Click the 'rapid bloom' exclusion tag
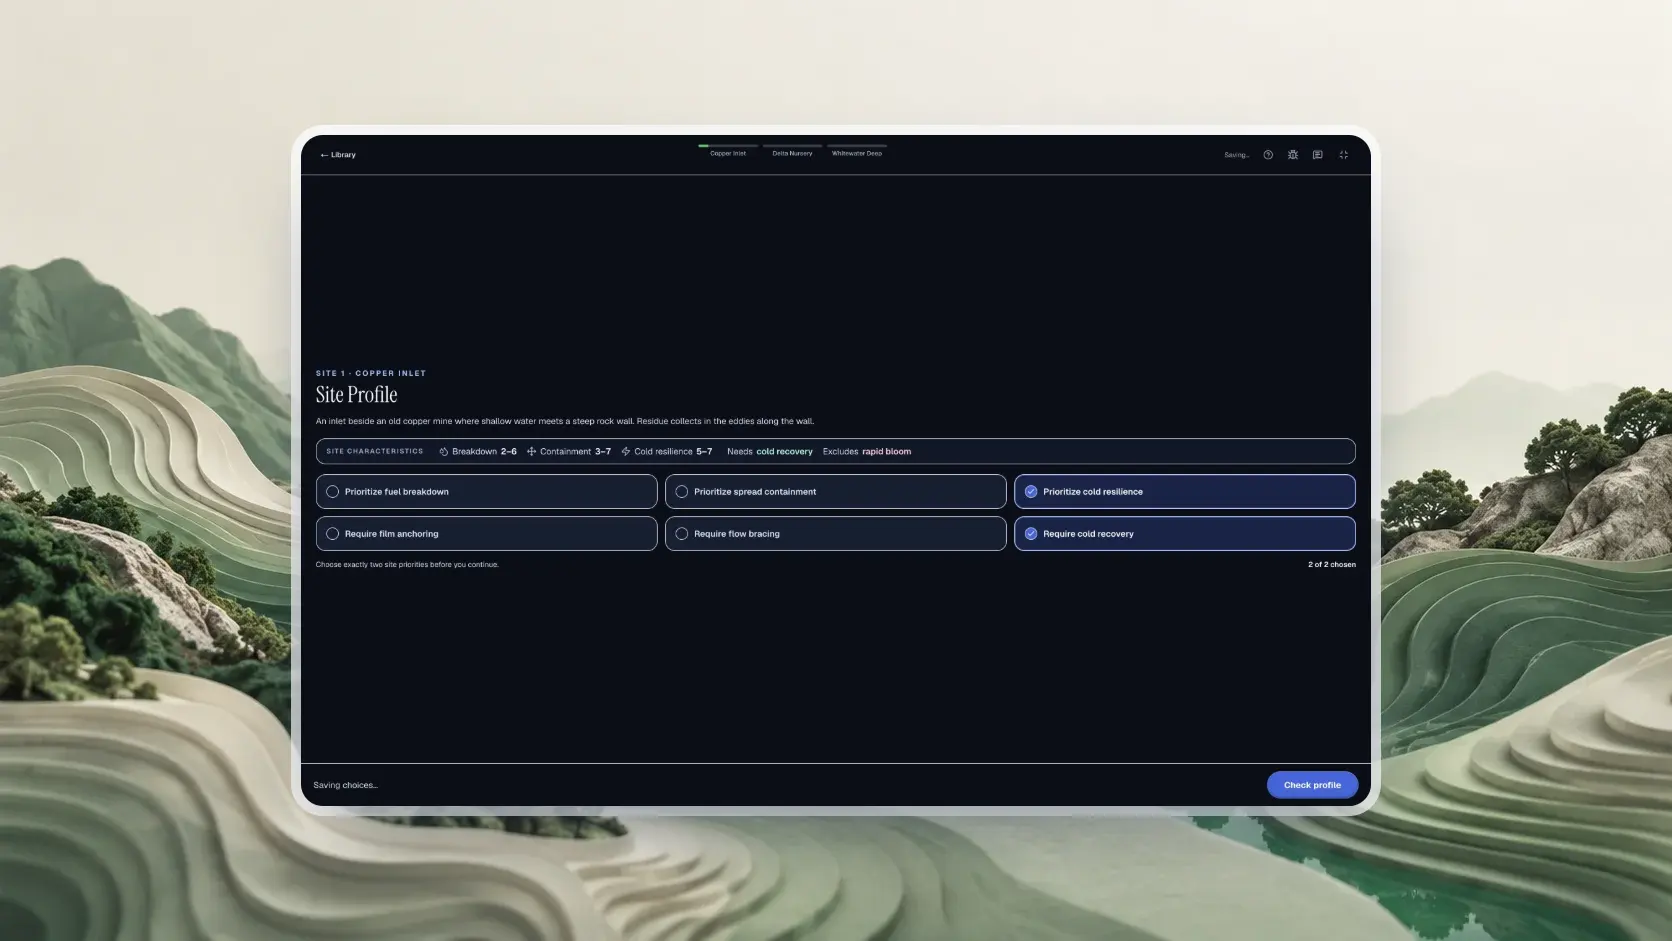The width and height of the screenshot is (1672, 941). coord(886,452)
